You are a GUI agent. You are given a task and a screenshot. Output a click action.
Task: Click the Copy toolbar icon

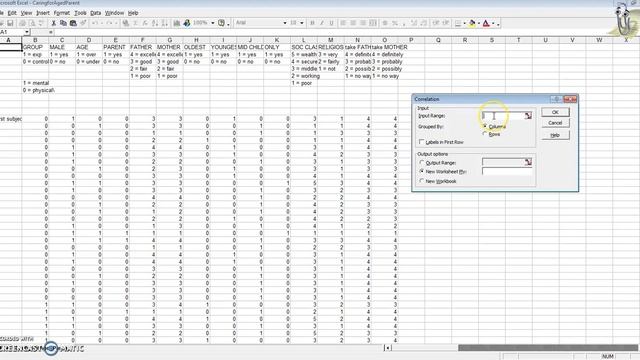[63, 23]
